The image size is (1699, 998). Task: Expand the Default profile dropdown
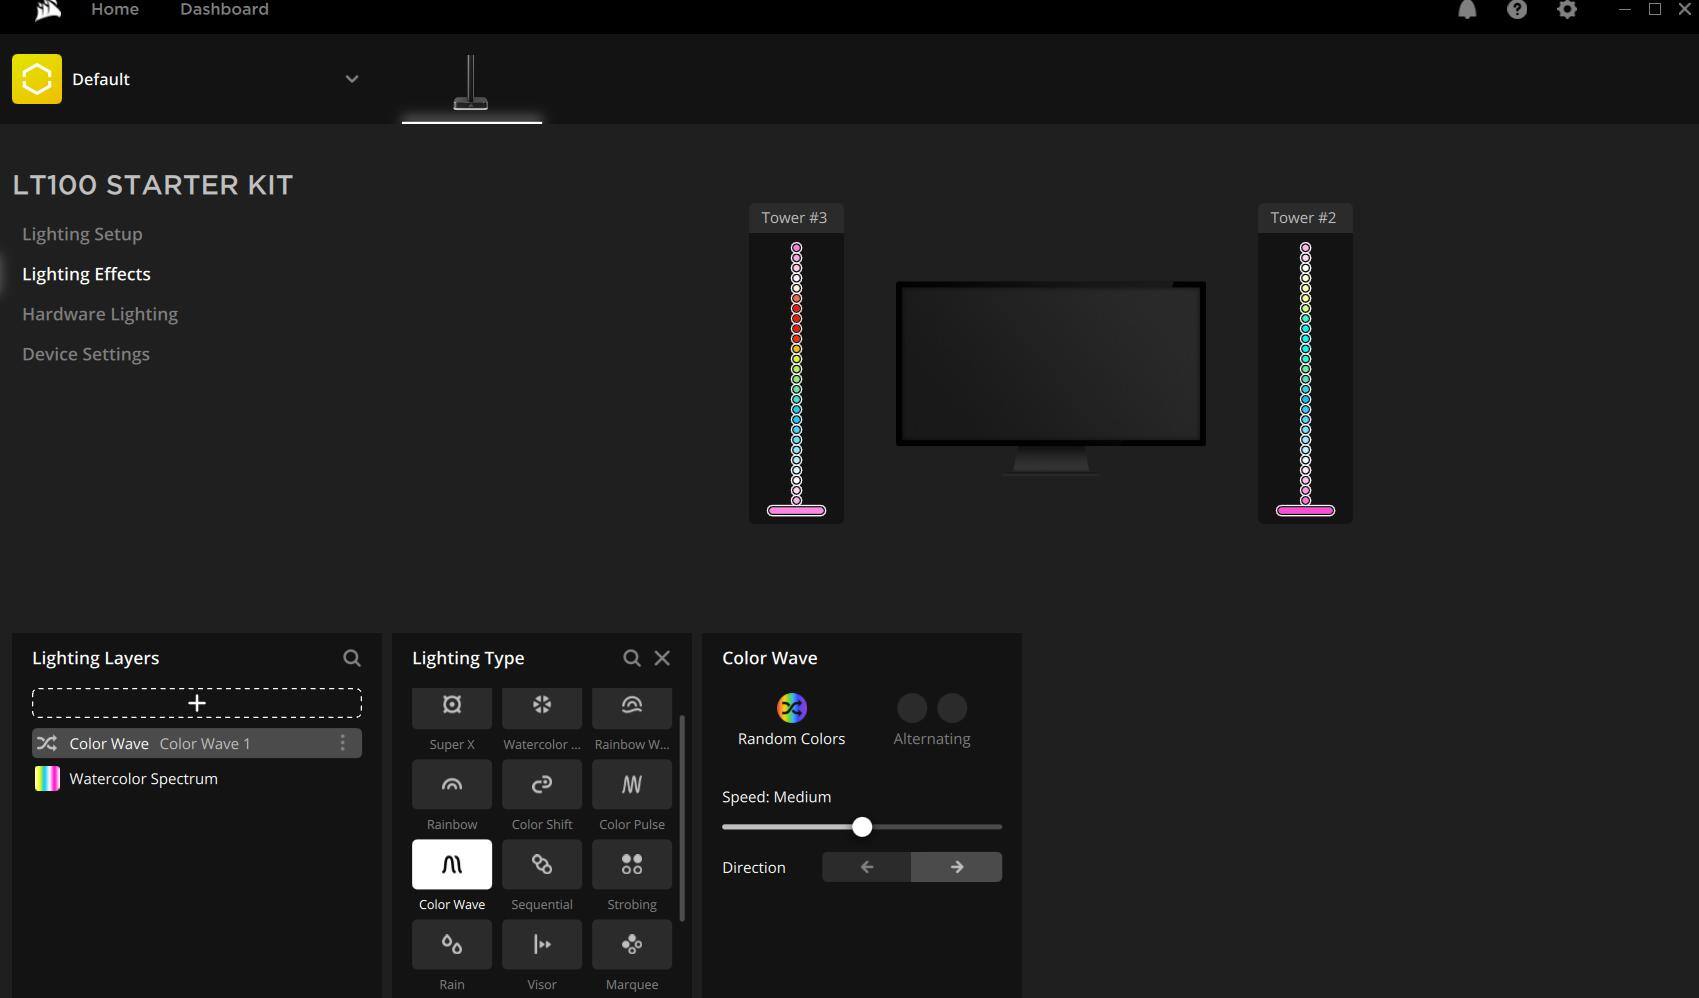352,79
